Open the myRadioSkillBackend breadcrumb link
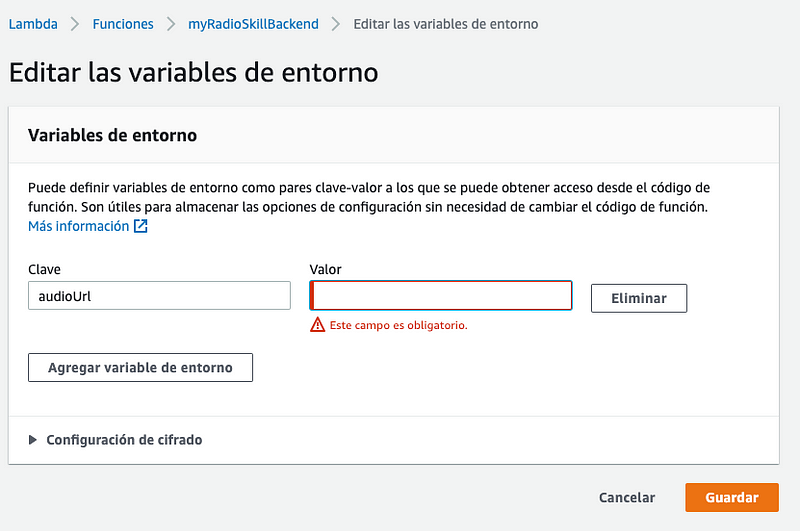 (x=253, y=24)
